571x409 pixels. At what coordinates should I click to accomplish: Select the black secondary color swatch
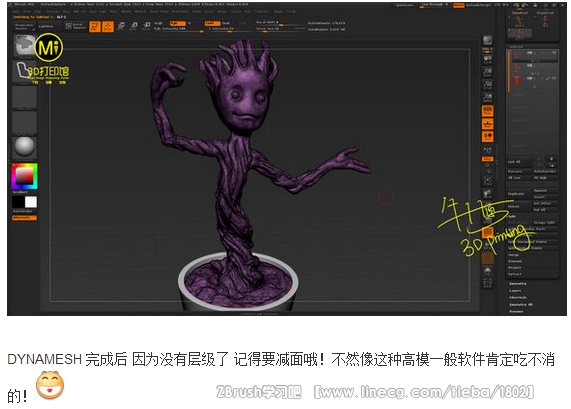point(18,202)
